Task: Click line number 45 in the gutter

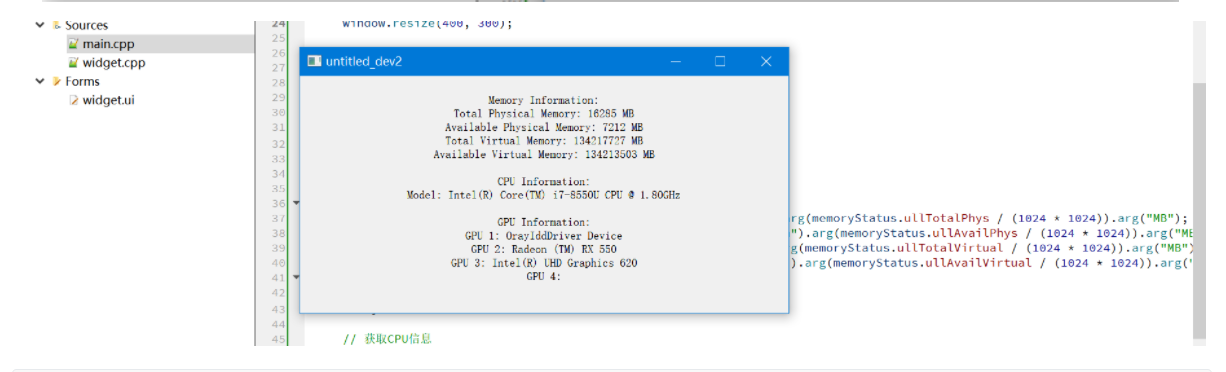Action: [278, 339]
